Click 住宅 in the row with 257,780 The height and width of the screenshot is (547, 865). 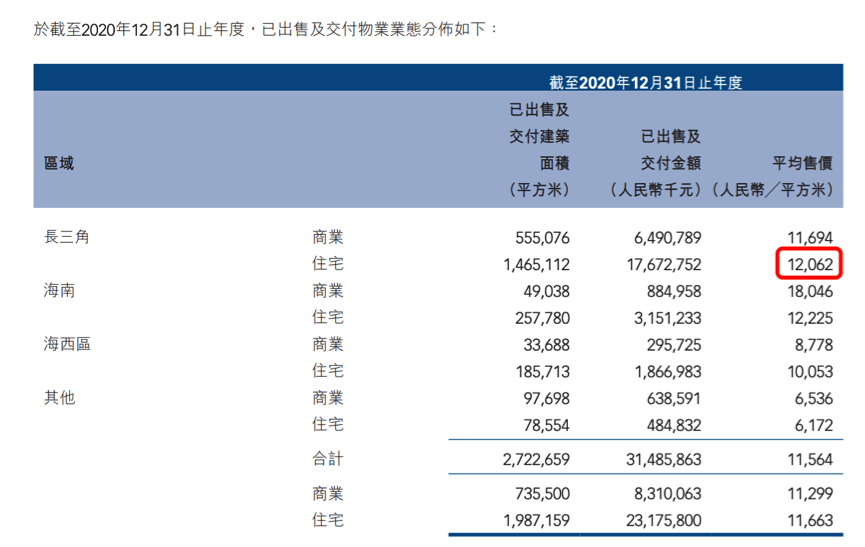click(x=328, y=317)
